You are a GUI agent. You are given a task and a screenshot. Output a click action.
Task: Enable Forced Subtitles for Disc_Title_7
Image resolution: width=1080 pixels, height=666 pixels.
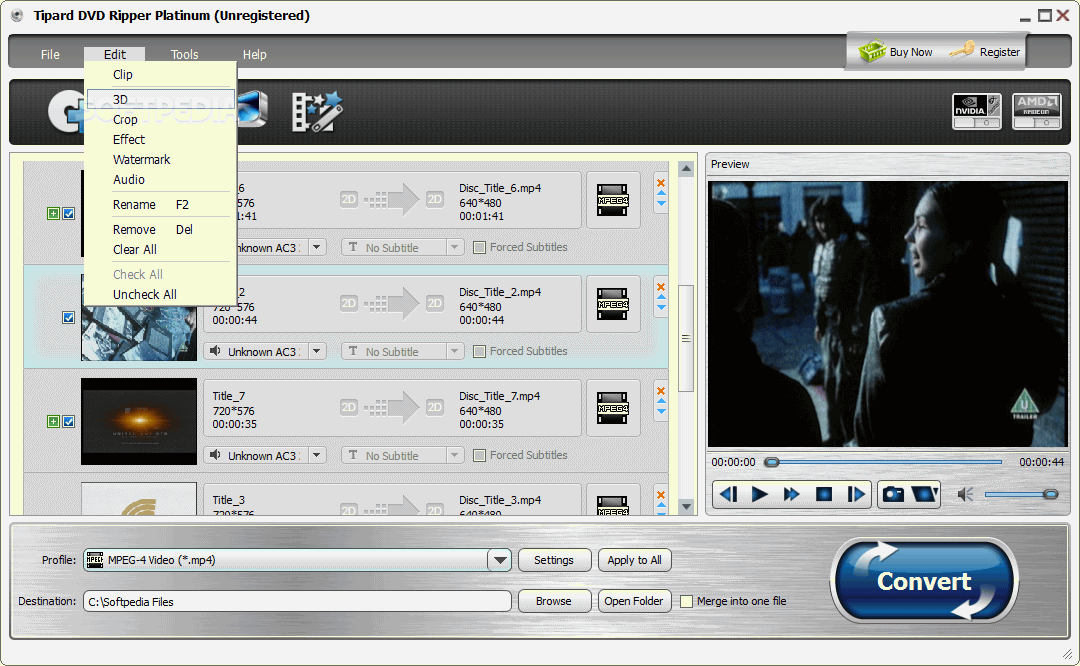(479, 455)
